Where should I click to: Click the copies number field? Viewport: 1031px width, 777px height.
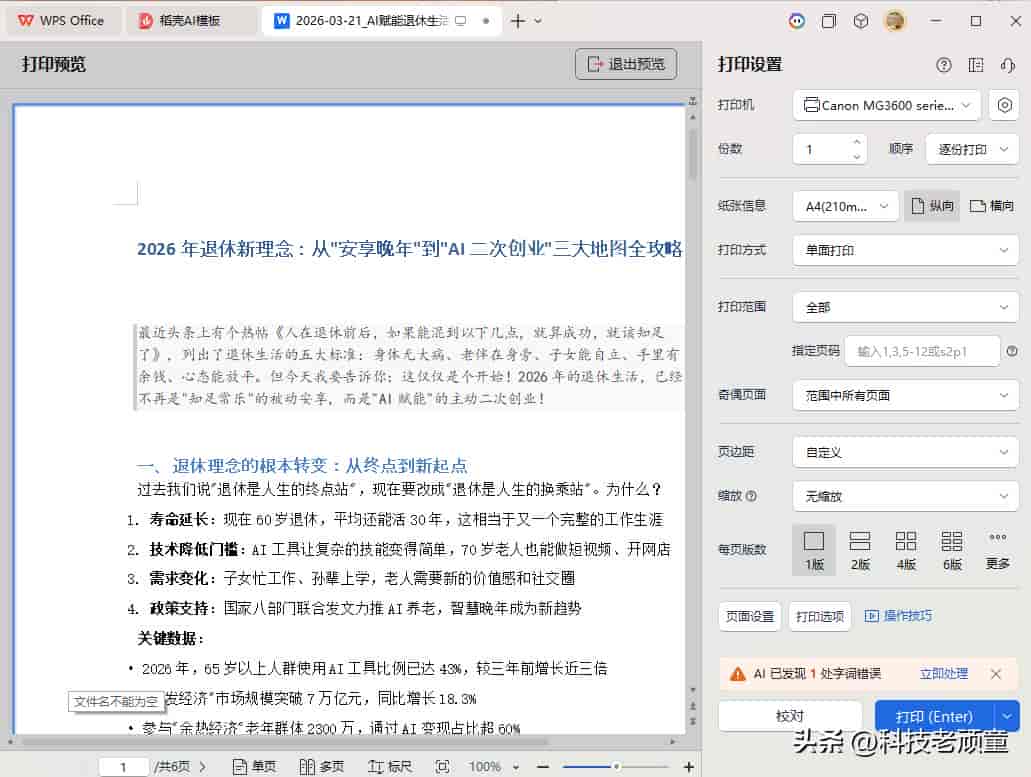(822, 149)
